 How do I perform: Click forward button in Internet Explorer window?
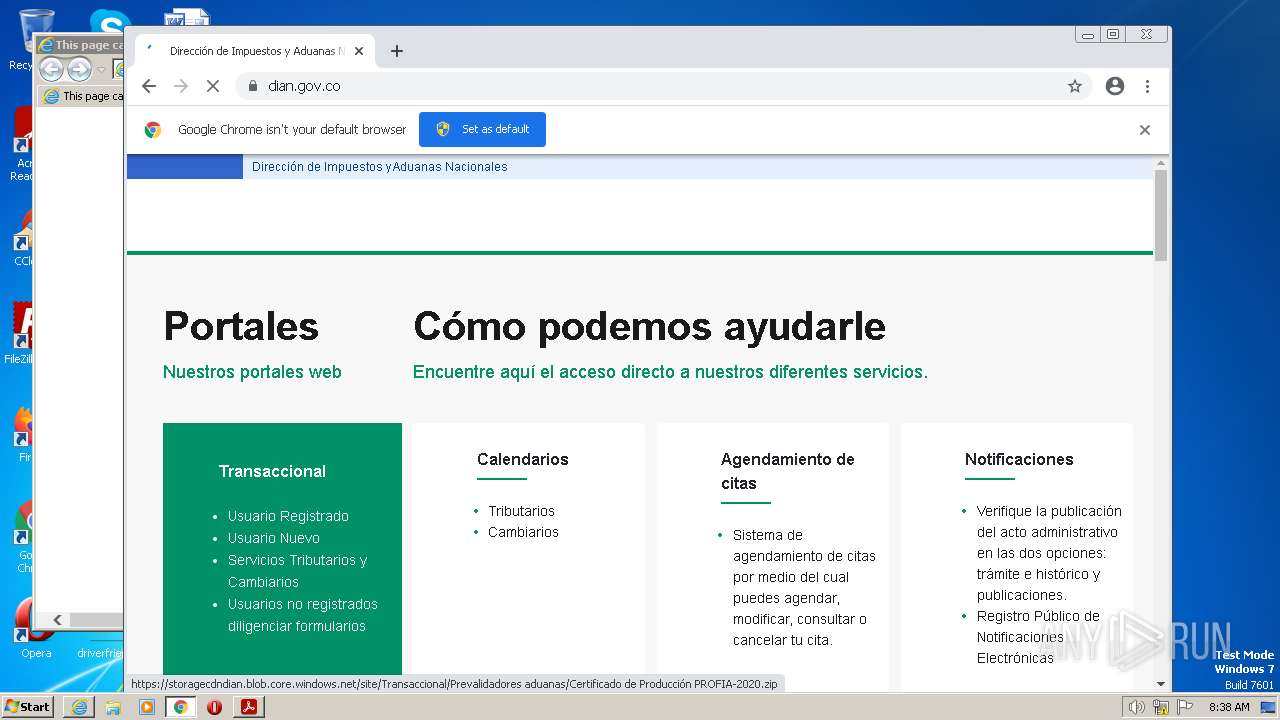[79, 69]
